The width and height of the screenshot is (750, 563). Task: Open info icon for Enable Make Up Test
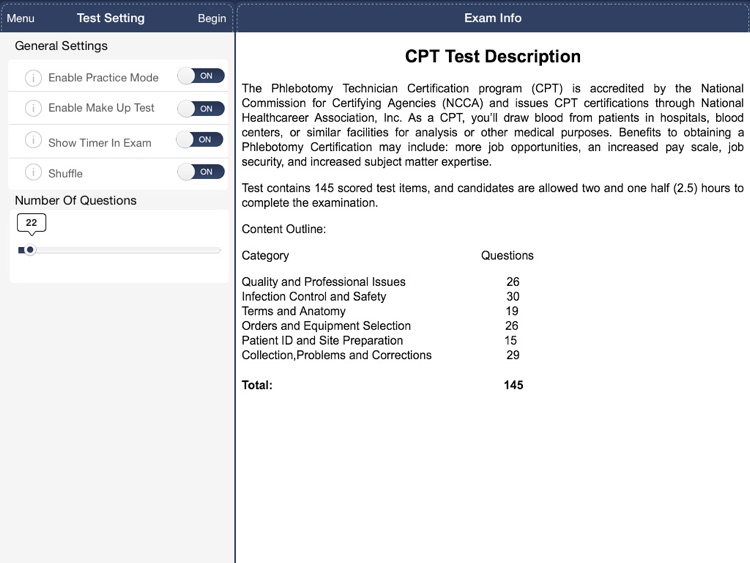[33, 108]
